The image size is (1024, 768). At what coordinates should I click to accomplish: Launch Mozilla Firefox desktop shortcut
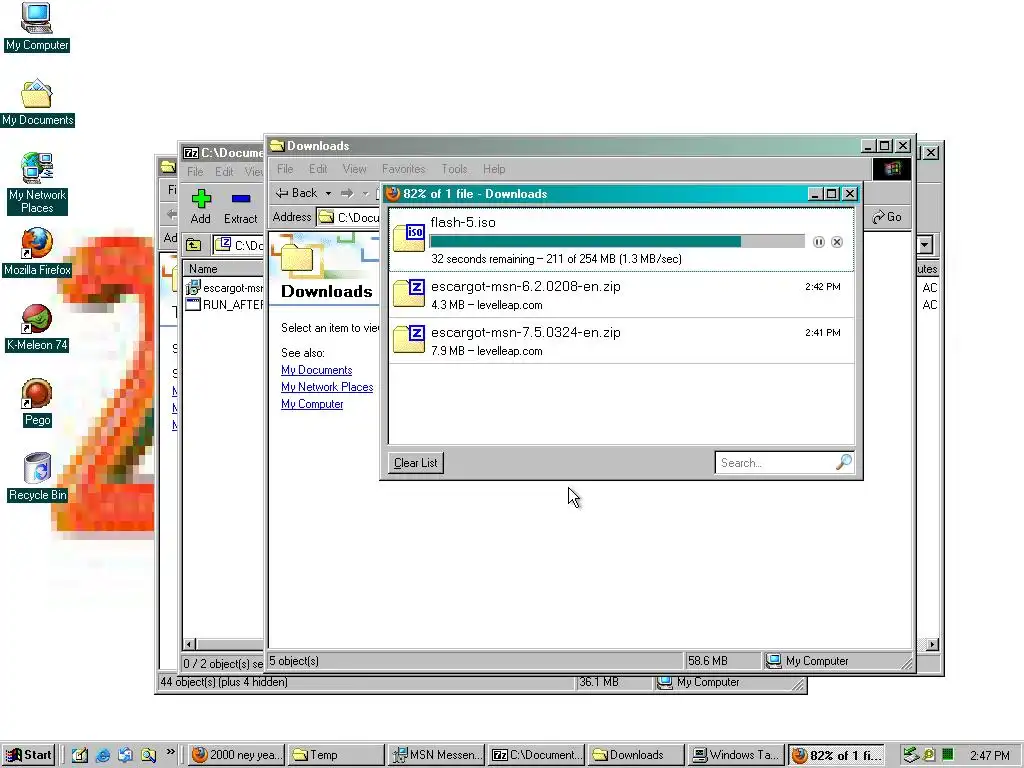tap(37, 252)
